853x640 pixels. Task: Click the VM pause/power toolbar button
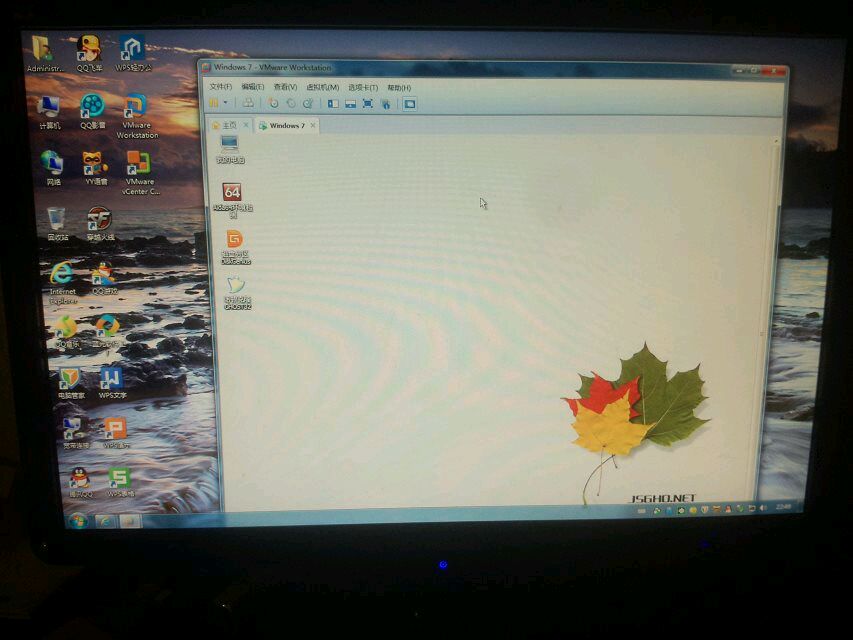[x=214, y=103]
